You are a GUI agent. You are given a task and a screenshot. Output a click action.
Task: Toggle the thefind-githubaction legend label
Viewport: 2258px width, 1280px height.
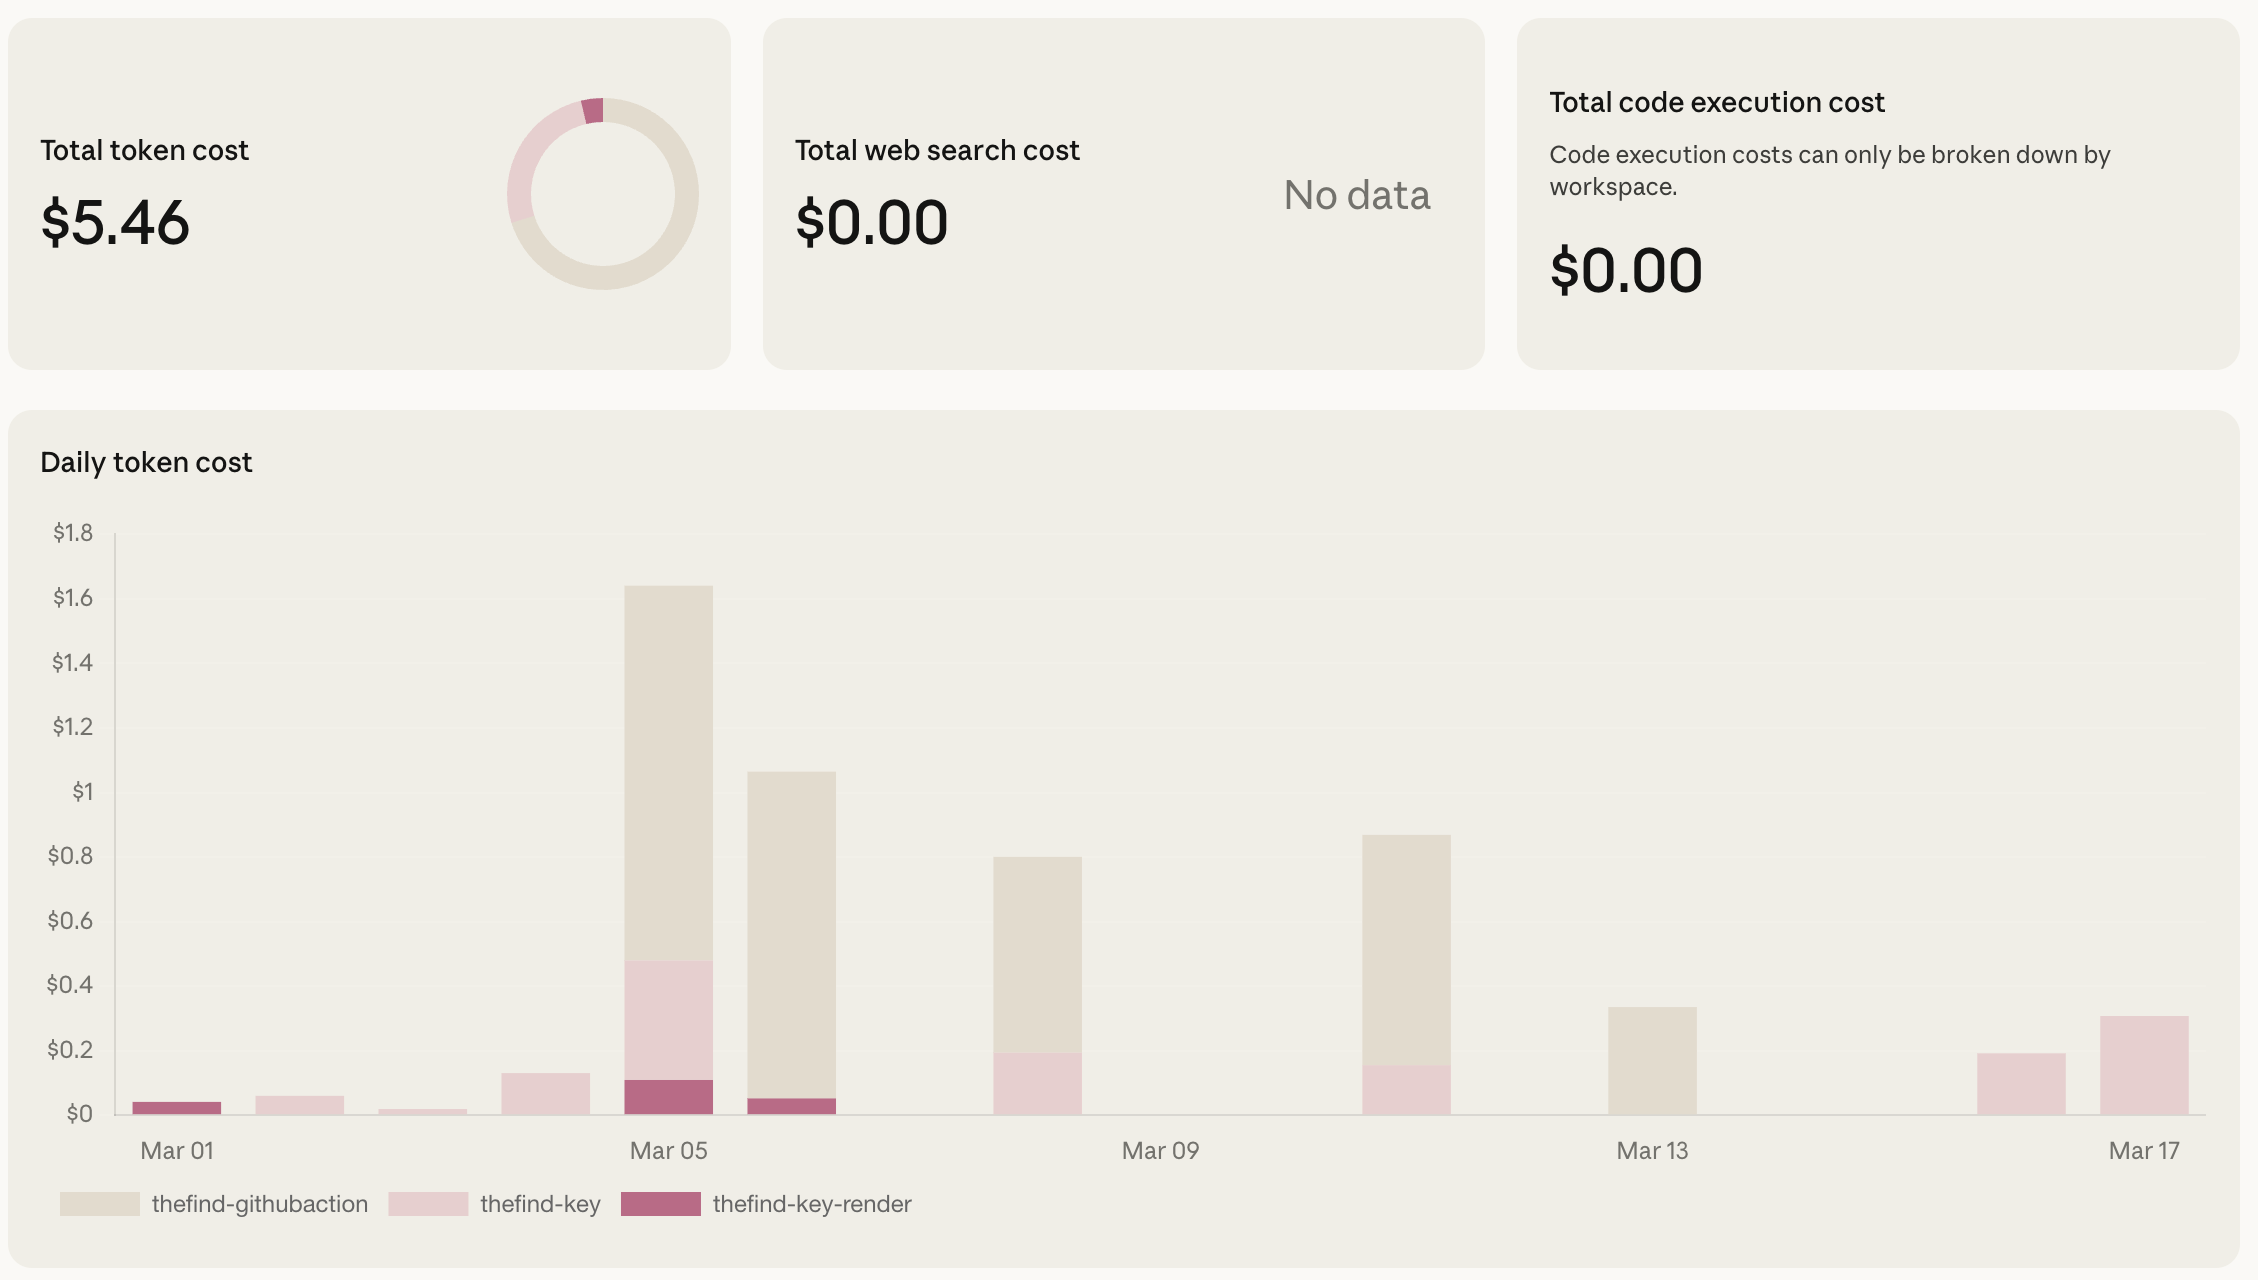pyautogui.click(x=259, y=1204)
